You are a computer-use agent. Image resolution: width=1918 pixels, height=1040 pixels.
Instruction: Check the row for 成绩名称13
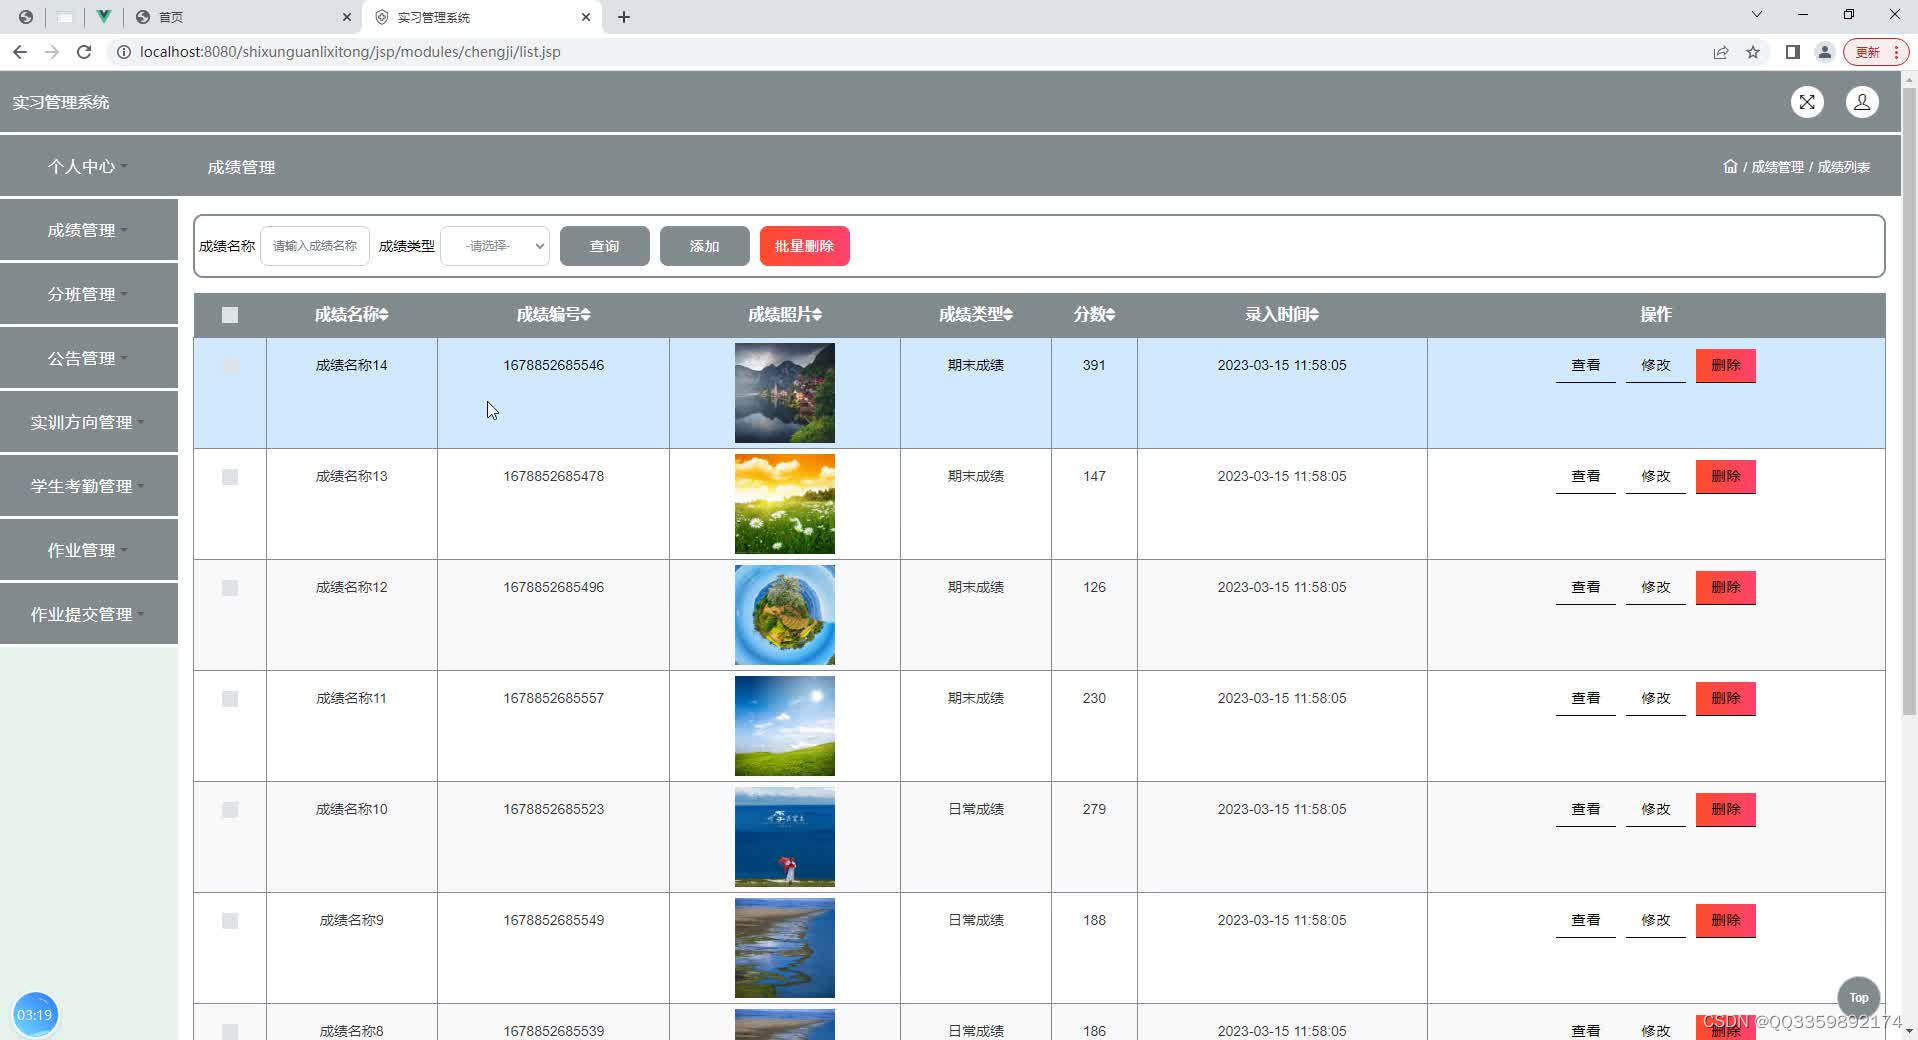tap(230, 477)
